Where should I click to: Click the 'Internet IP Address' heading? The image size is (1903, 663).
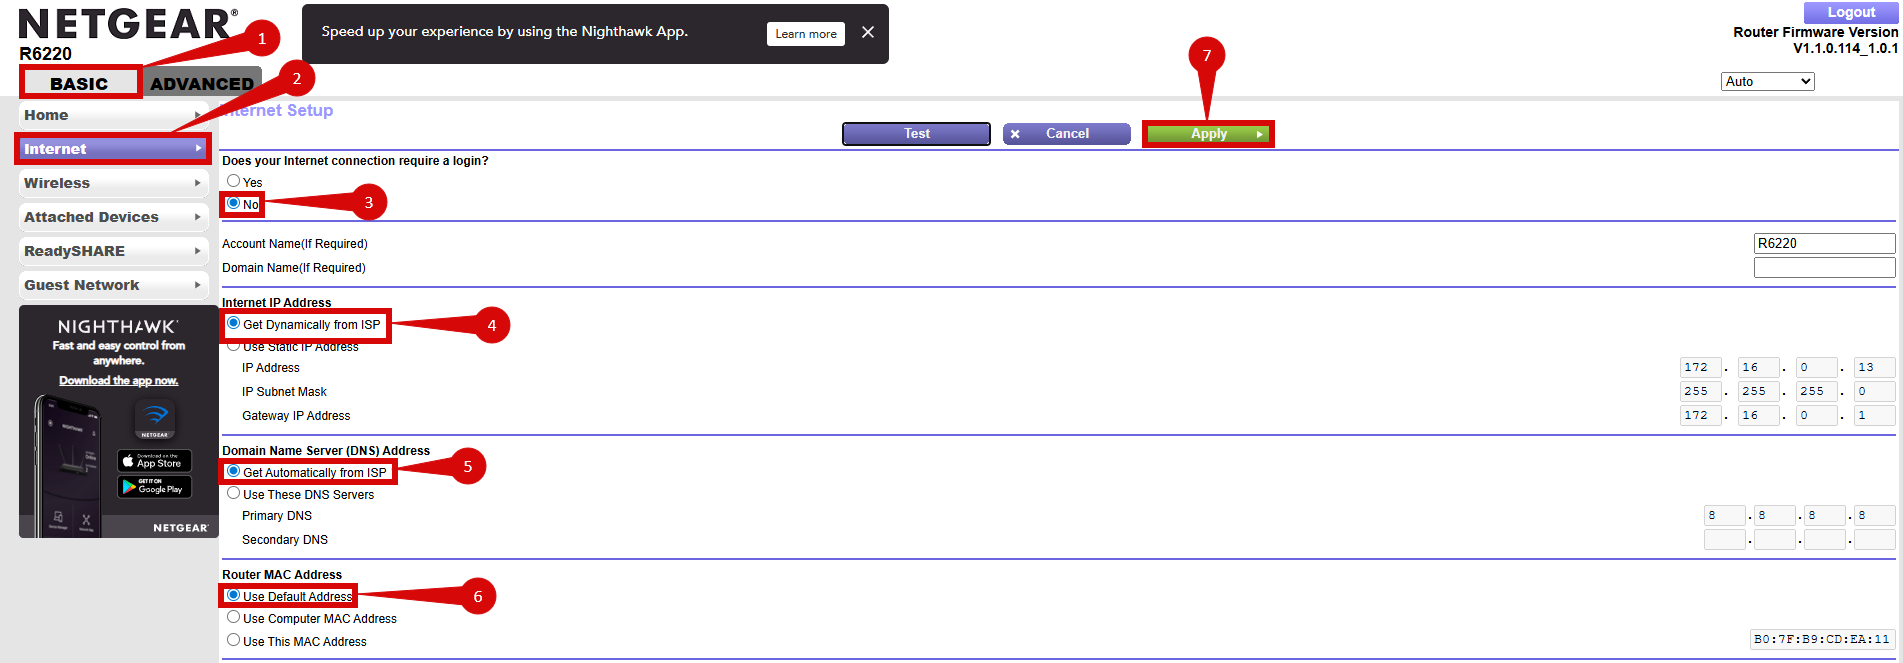pos(276,302)
